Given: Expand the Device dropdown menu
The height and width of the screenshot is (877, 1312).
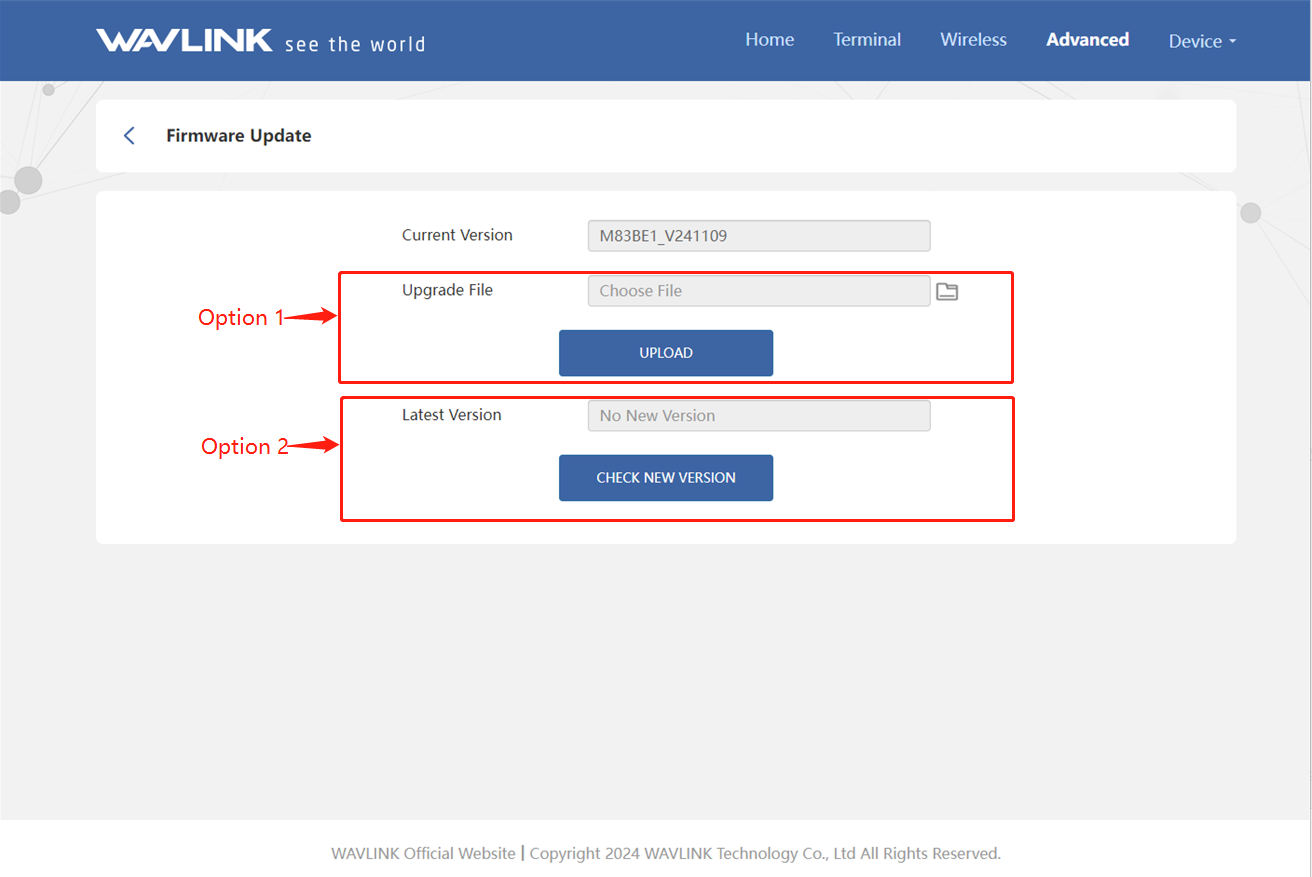Looking at the screenshot, I should 1202,41.
